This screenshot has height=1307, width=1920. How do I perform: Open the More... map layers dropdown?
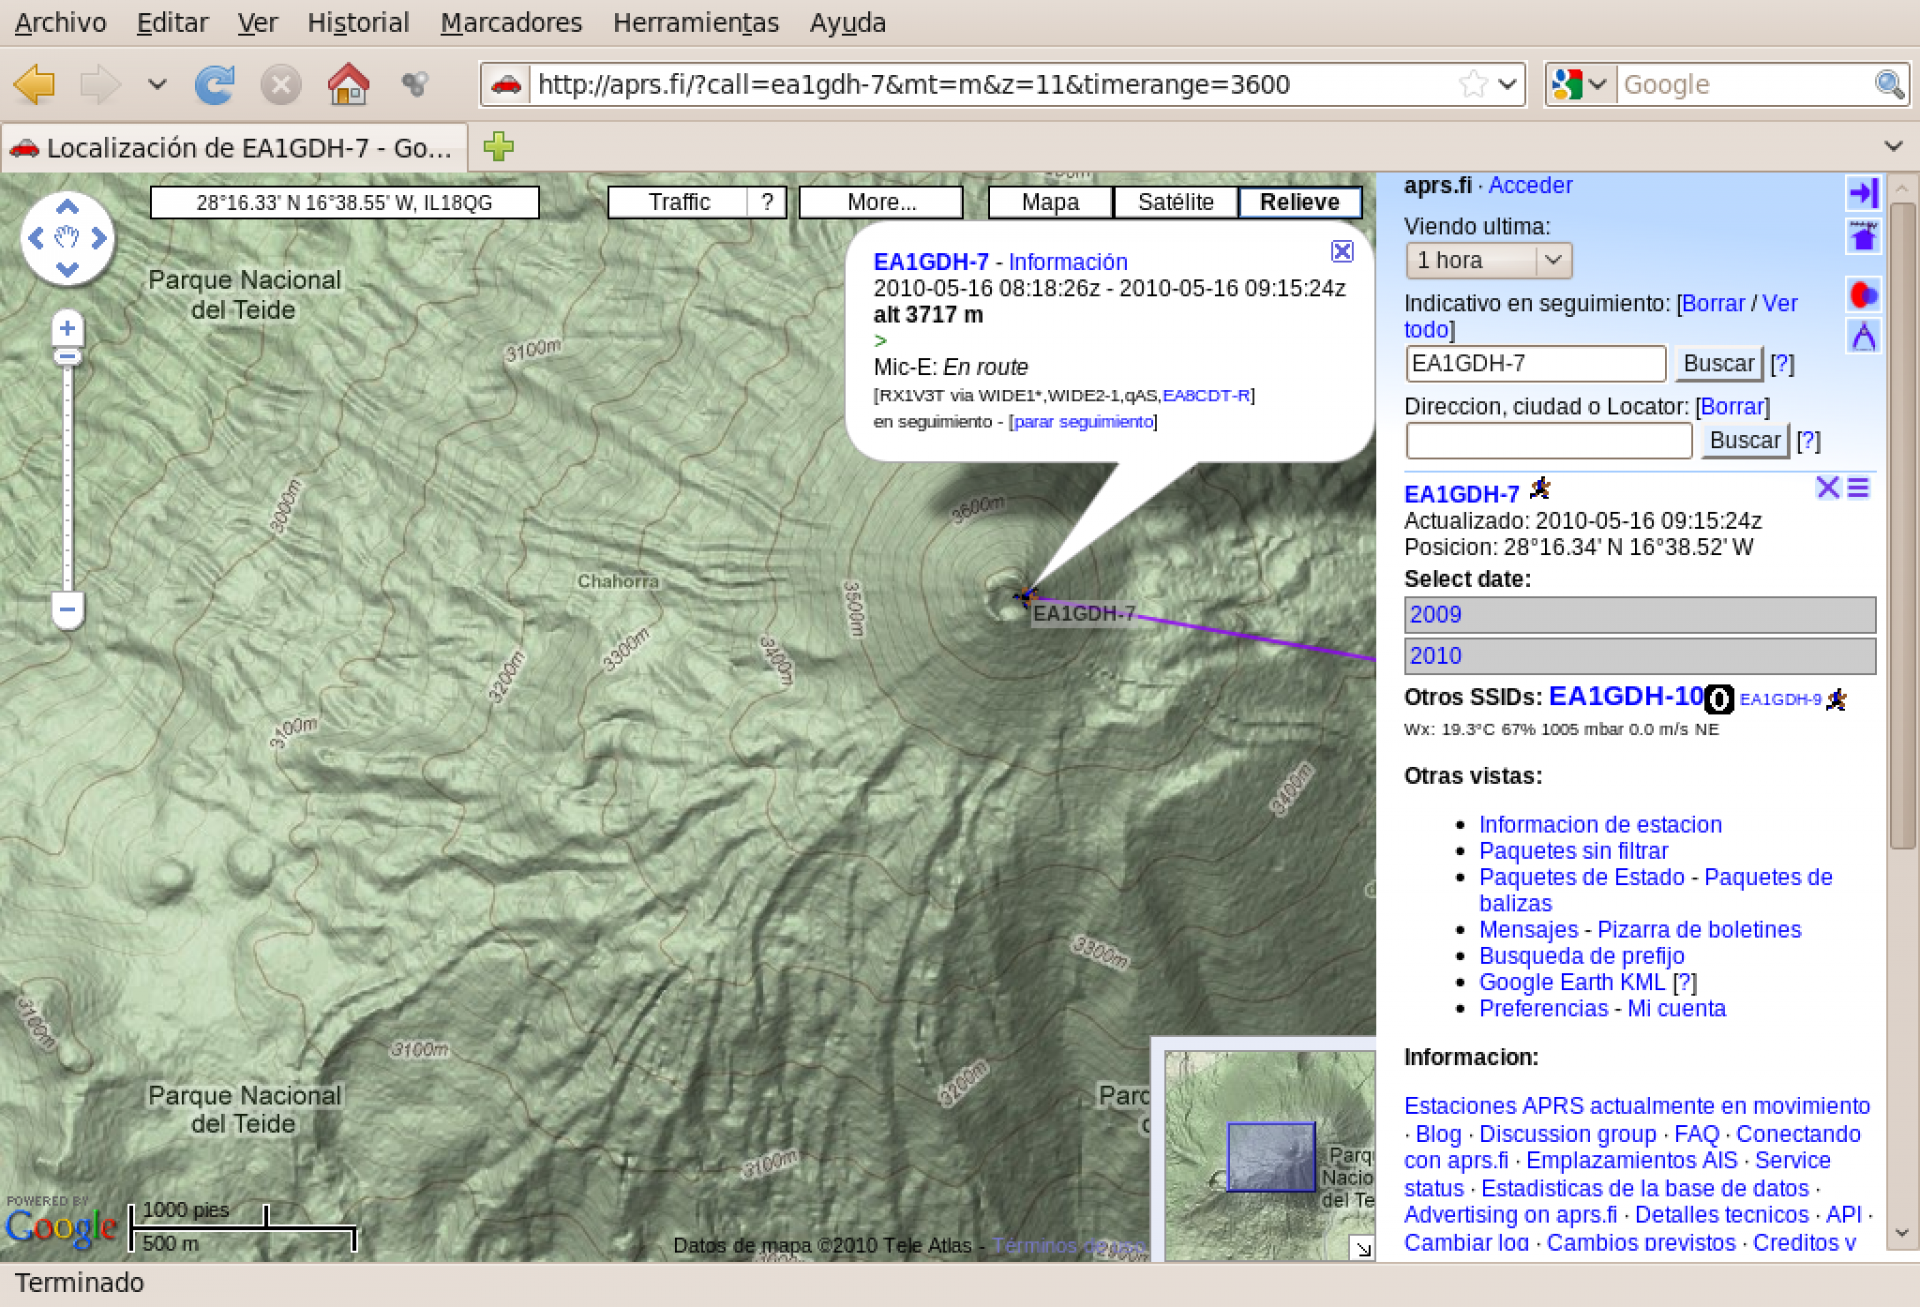click(x=881, y=202)
